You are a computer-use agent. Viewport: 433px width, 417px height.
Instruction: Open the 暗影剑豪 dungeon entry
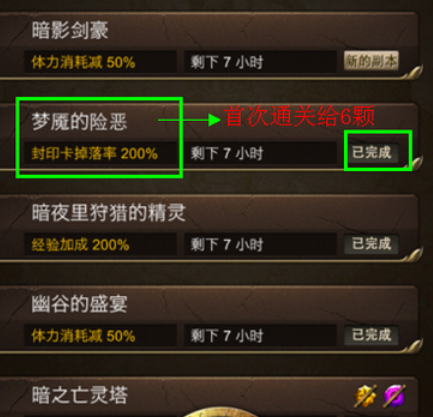coord(70,30)
